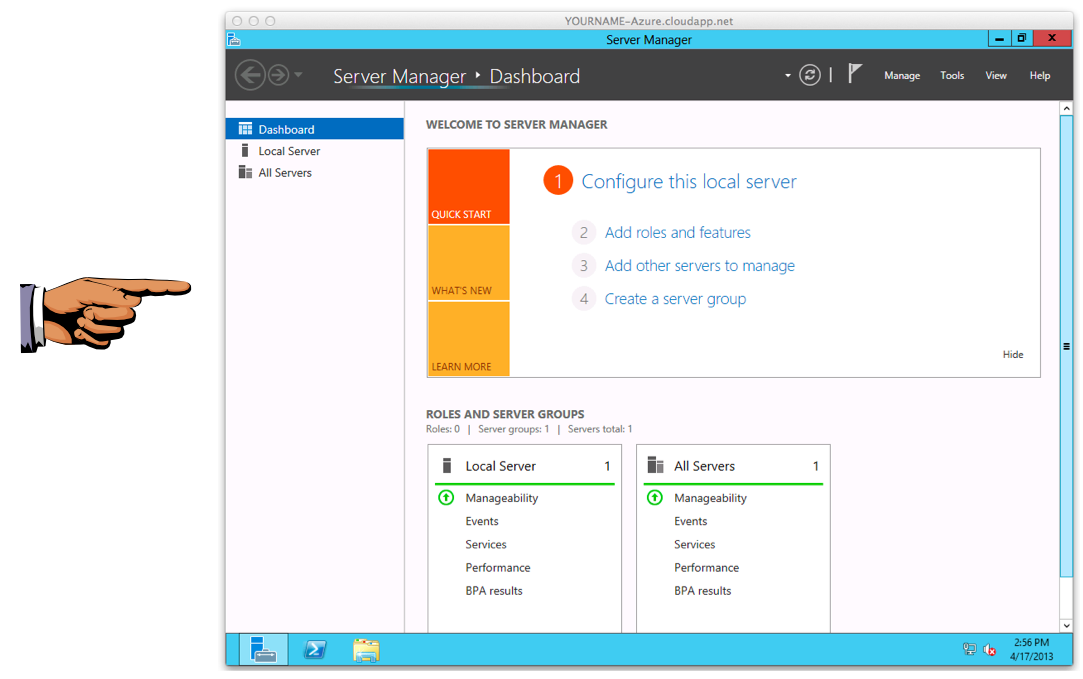This screenshot has height=679, width=1083.
Task: Open Services under the Local Server tile
Action: 486,544
